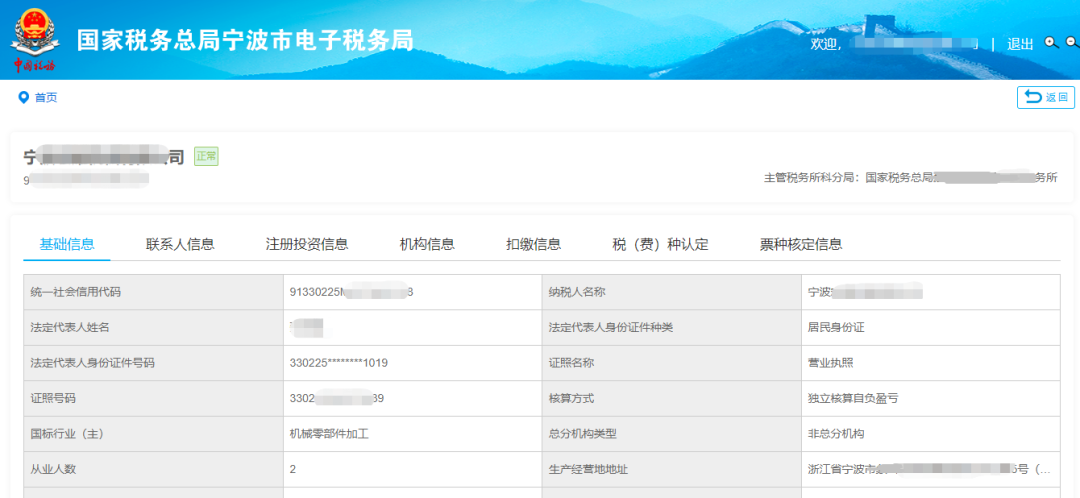This screenshot has width=1080, height=498.
Task: Go to 首页 breadcrumb link
Action: [46, 98]
